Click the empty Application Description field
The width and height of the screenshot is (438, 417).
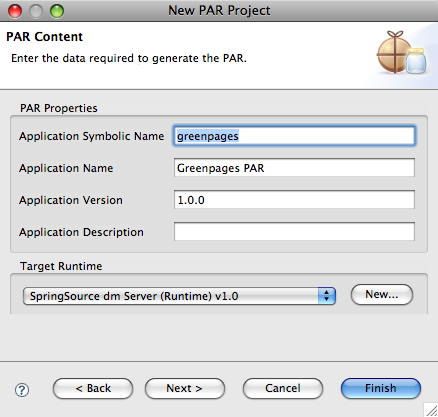[294, 232]
